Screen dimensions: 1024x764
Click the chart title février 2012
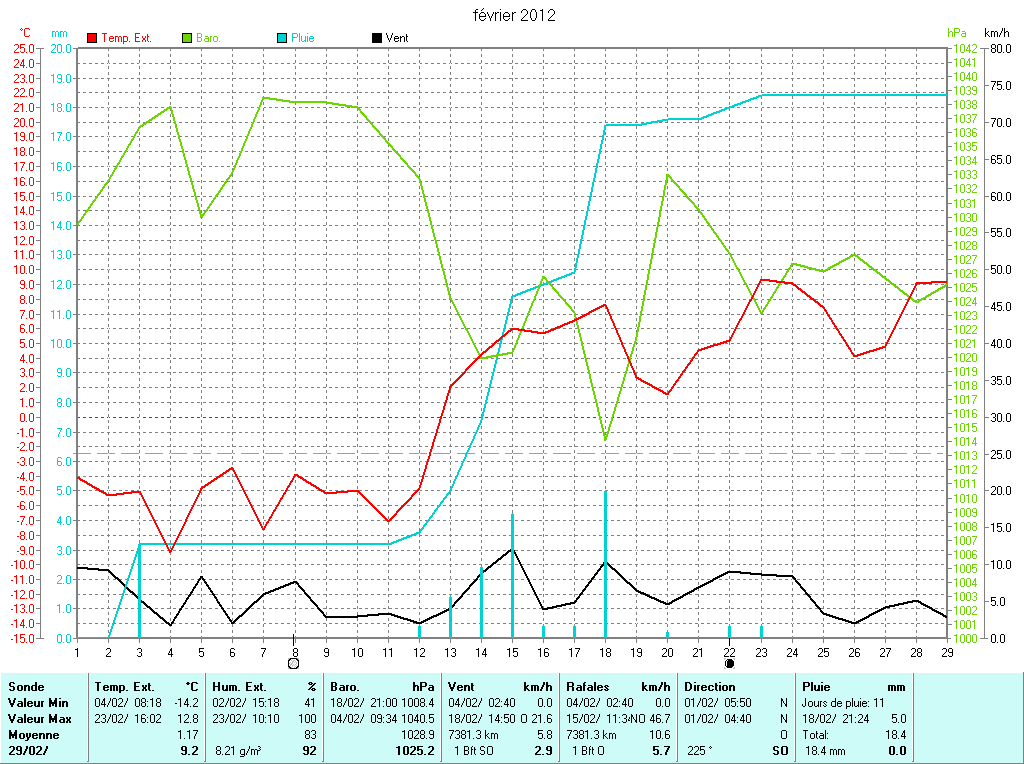pos(514,15)
